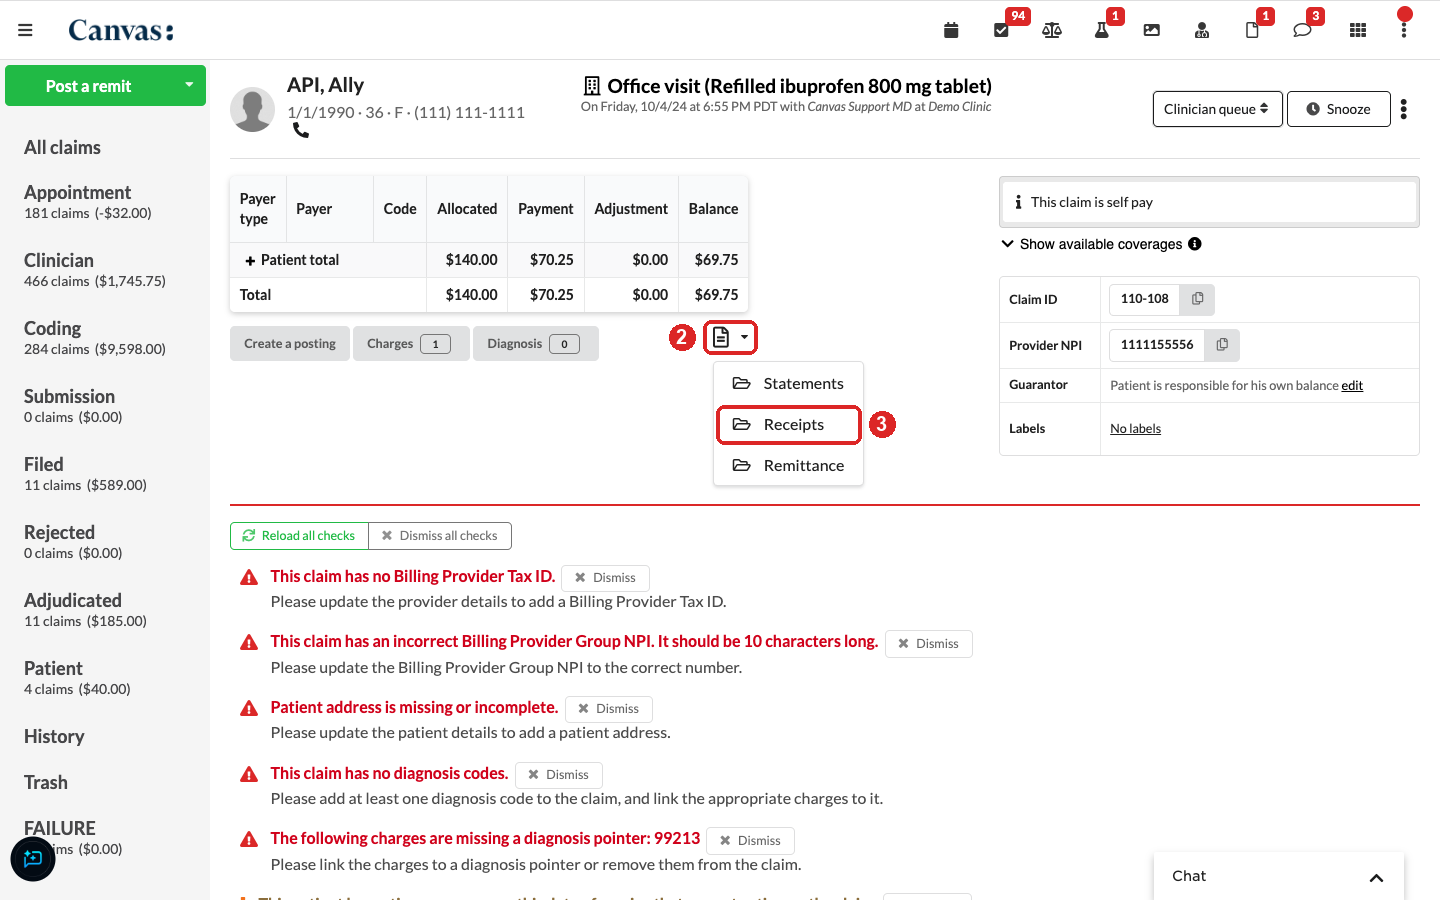Select Remittance from the documents menu
The image size is (1440, 900).
[x=788, y=466]
